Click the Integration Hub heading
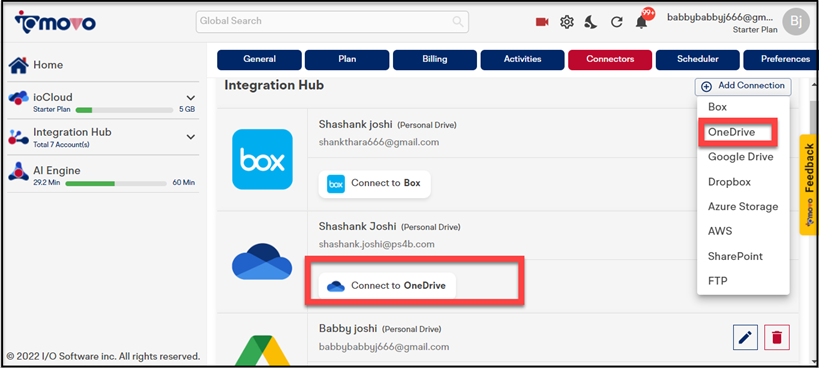Viewport: 819px width, 368px height. (274, 85)
